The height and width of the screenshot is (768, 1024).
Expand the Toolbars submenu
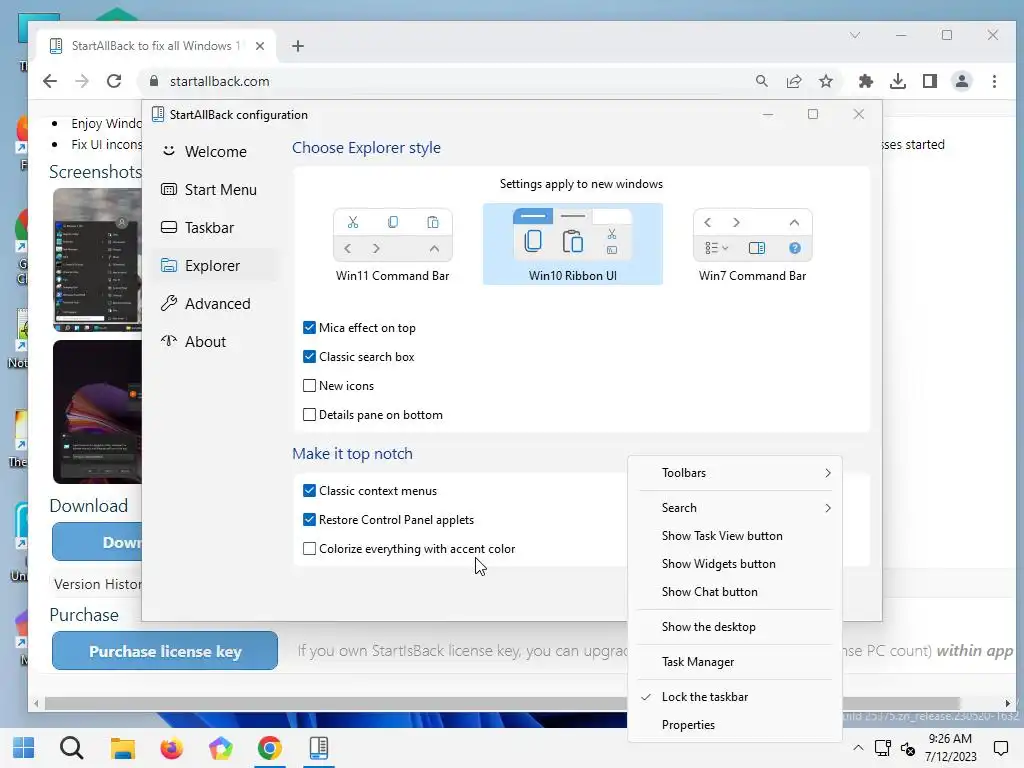point(735,473)
